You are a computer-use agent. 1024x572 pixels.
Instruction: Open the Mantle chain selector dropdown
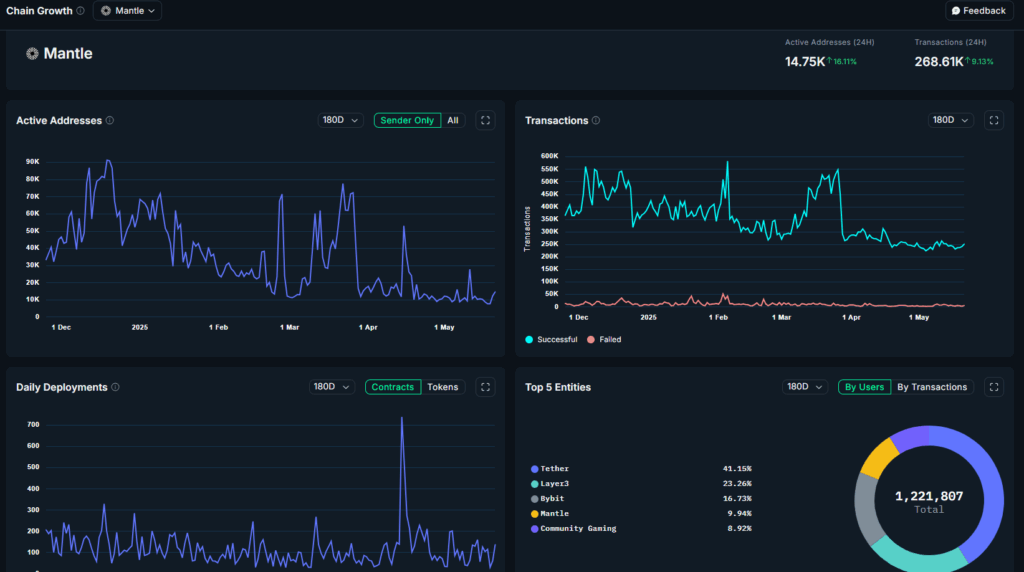(127, 10)
